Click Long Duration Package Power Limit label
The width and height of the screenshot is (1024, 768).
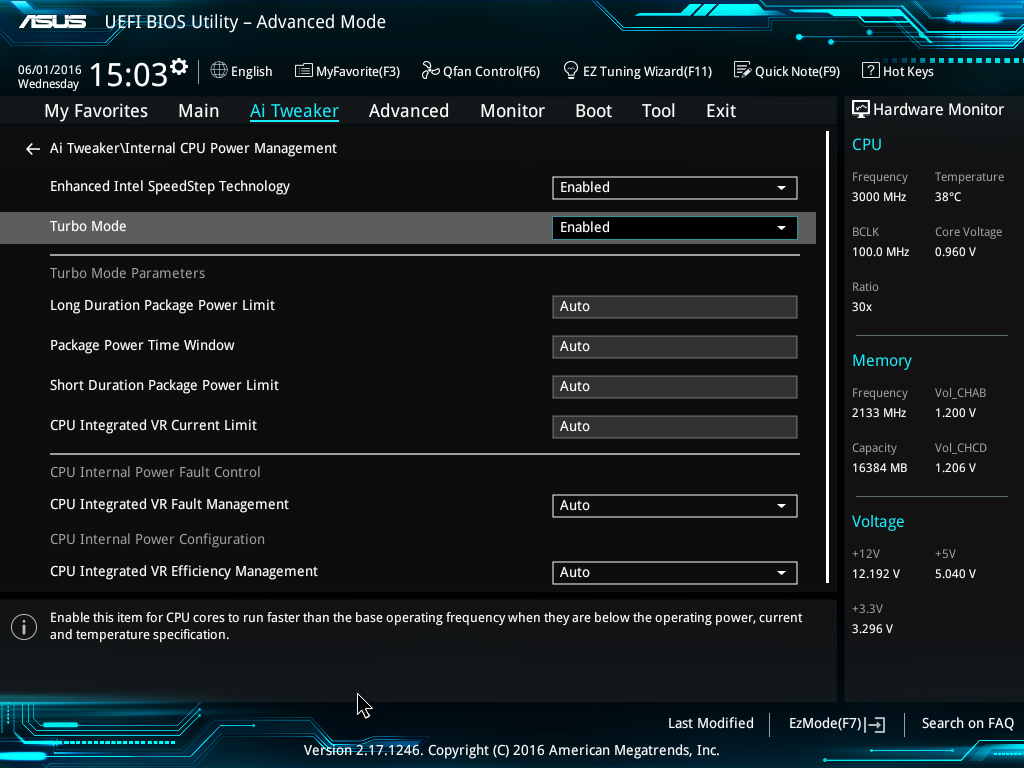162,306
